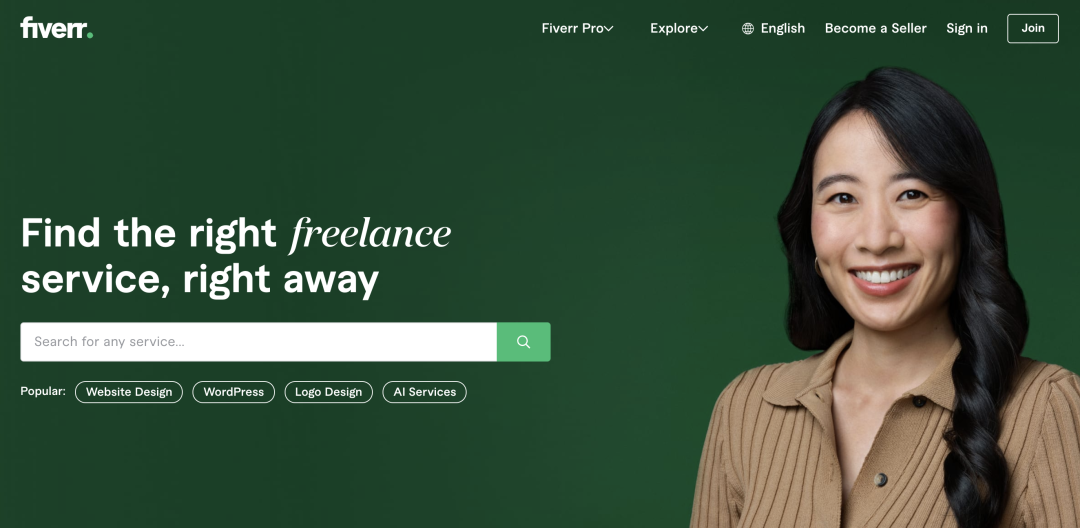The height and width of the screenshot is (528, 1080).
Task: Open the Fiverr Pro menu label
Action: pyautogui.click(x=572, y=28)
